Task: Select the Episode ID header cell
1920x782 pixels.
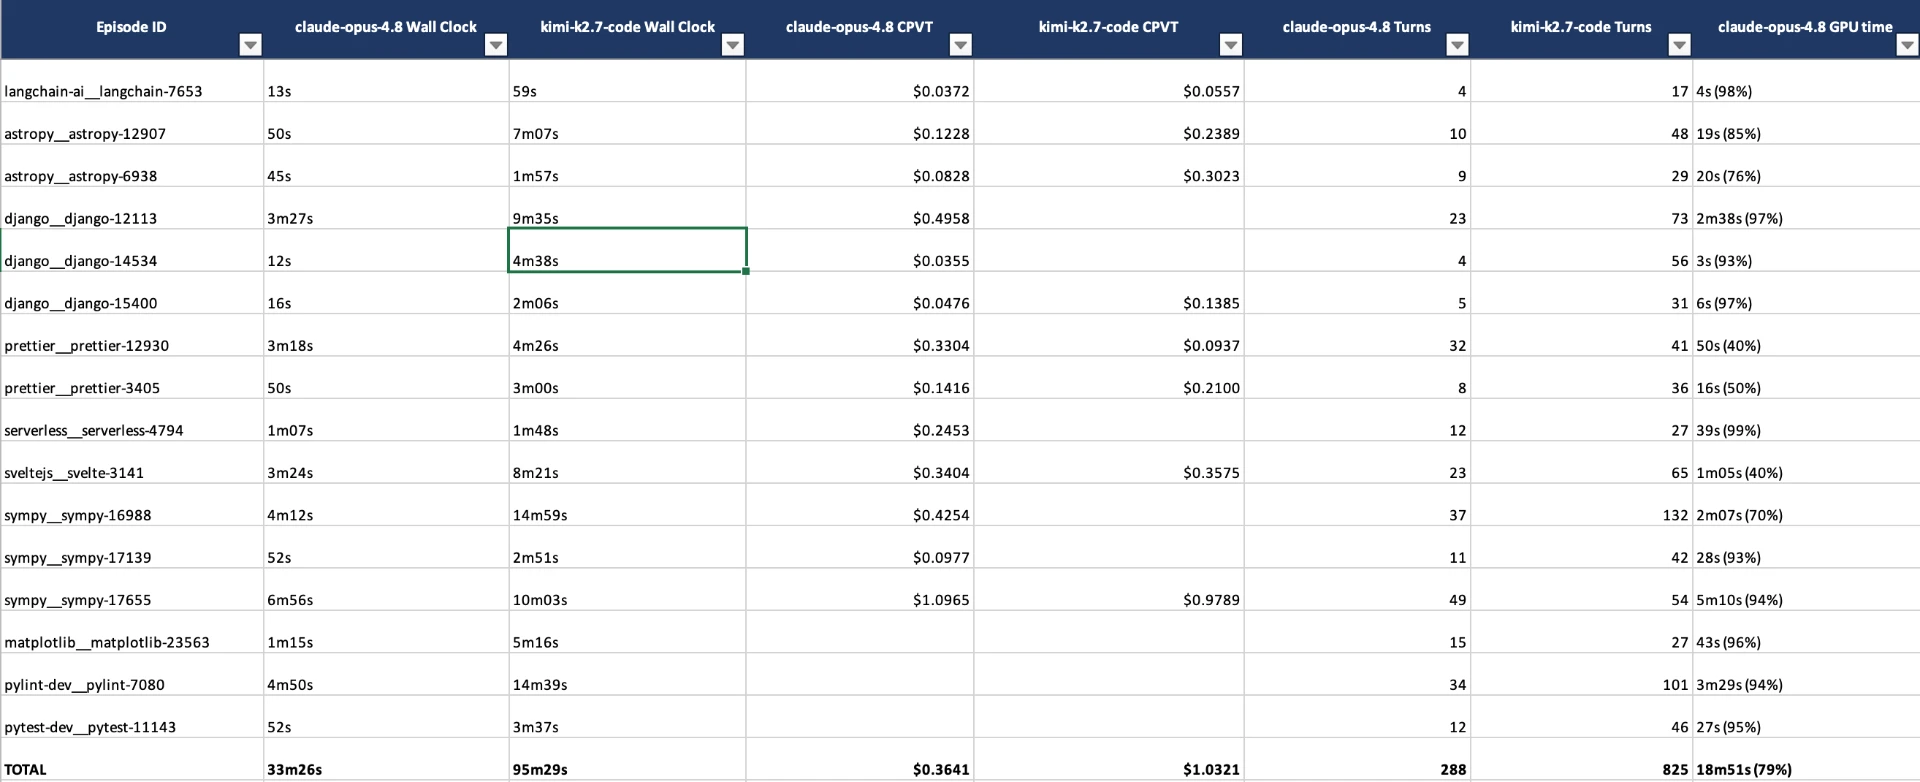Action: tap(132, 29)
